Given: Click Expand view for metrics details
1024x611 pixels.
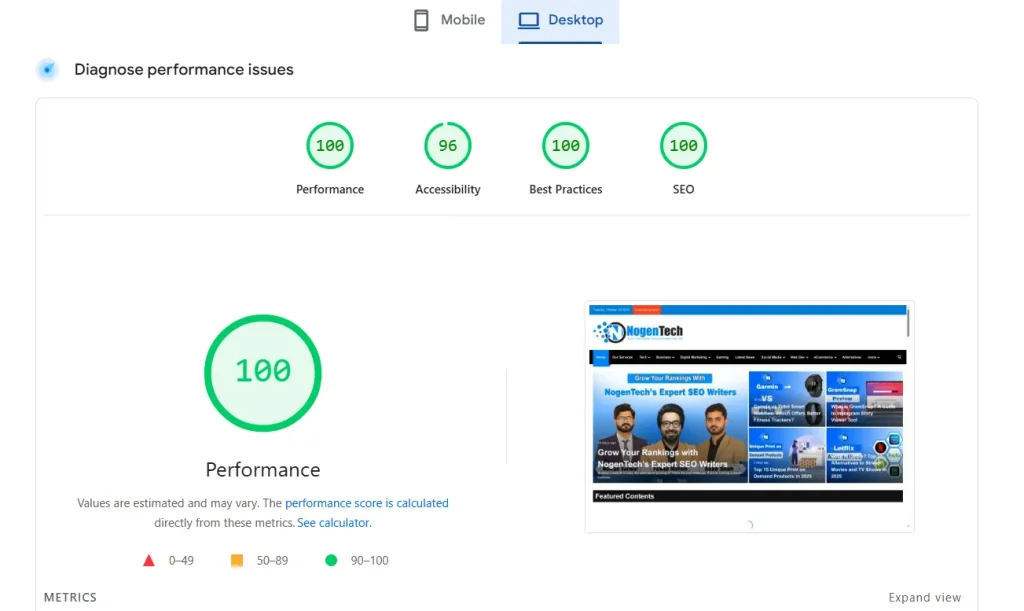Looking at the screenshot, I should (x=924, y=597).
